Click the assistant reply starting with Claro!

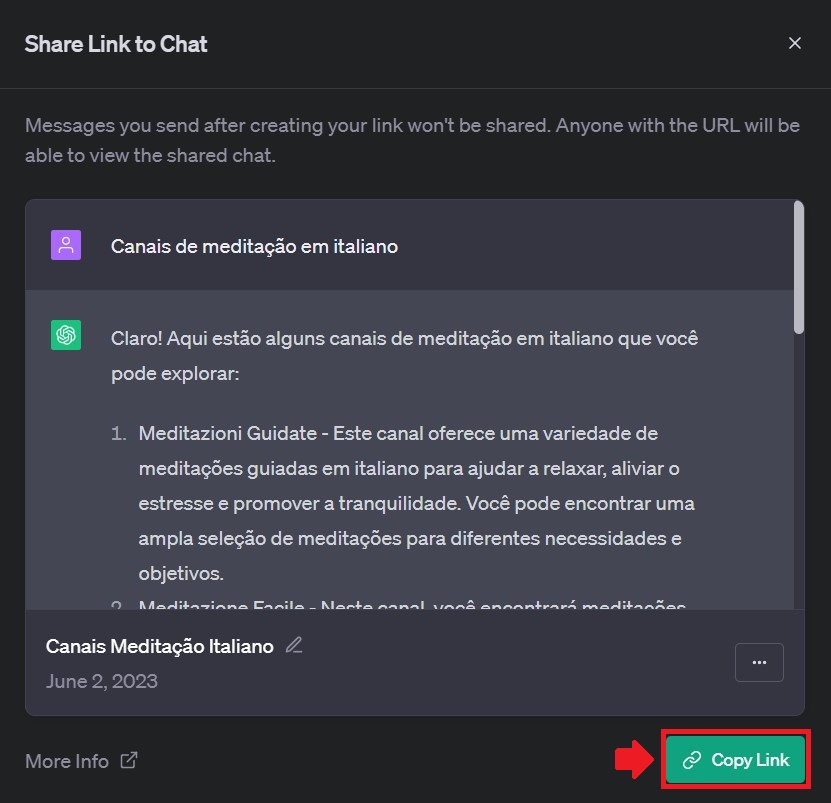404,356
